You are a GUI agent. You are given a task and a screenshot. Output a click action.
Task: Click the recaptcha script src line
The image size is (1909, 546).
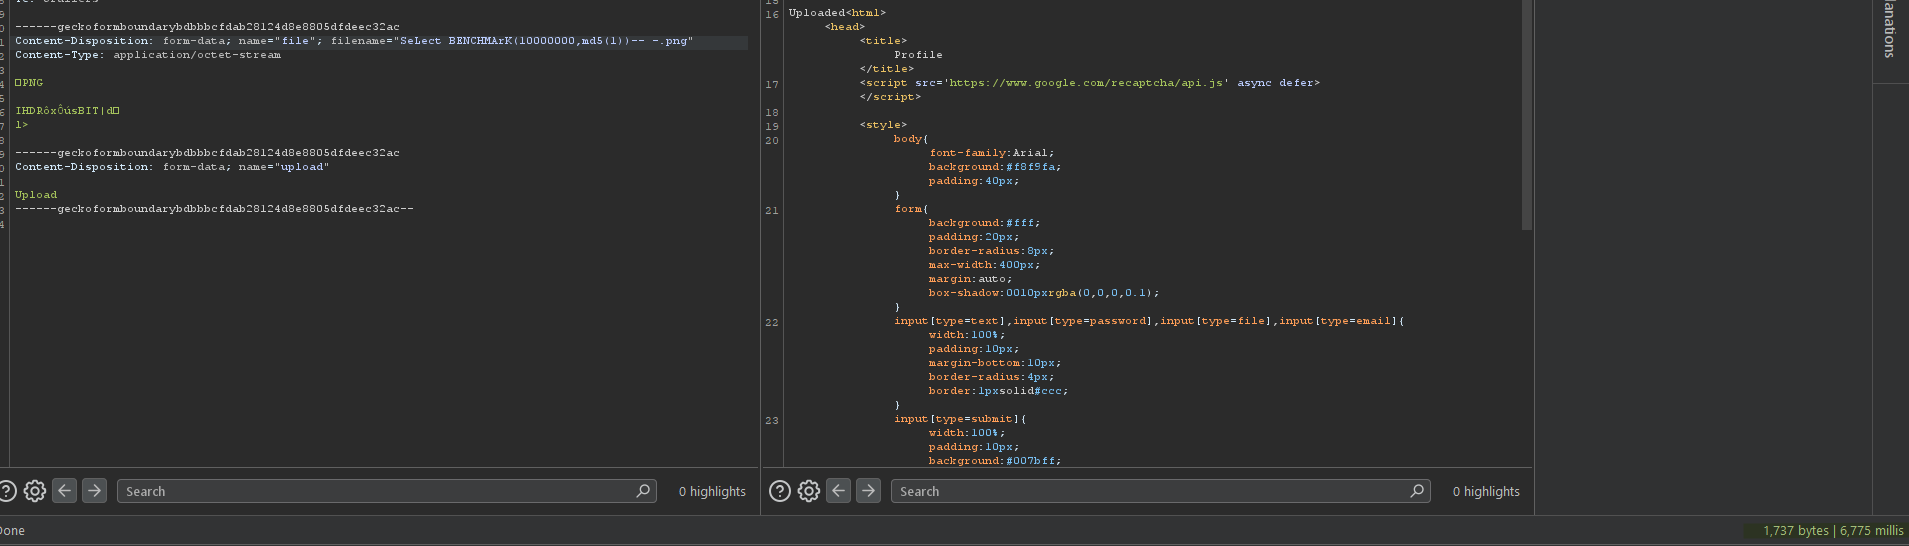pyautogui.click(x=1090, y=83)
